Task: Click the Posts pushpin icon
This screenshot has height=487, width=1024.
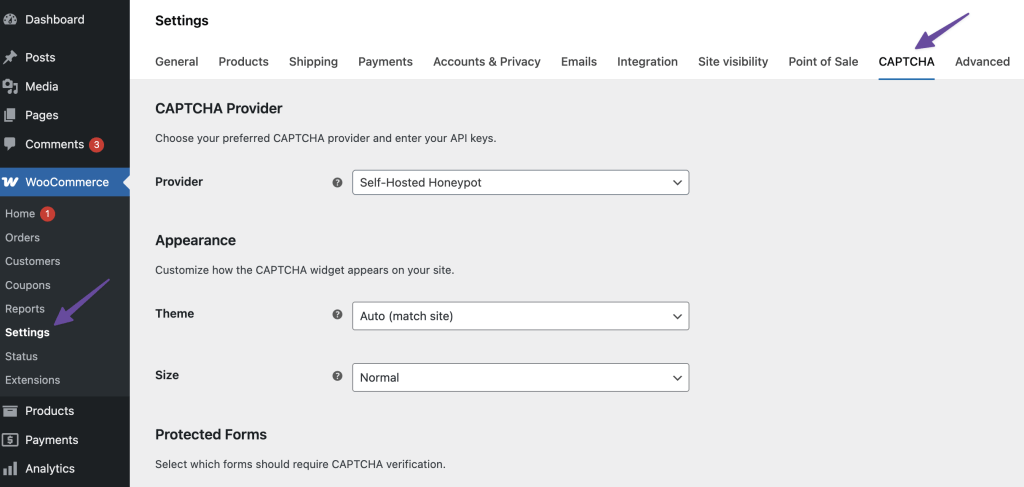Action: coord(10,57)
